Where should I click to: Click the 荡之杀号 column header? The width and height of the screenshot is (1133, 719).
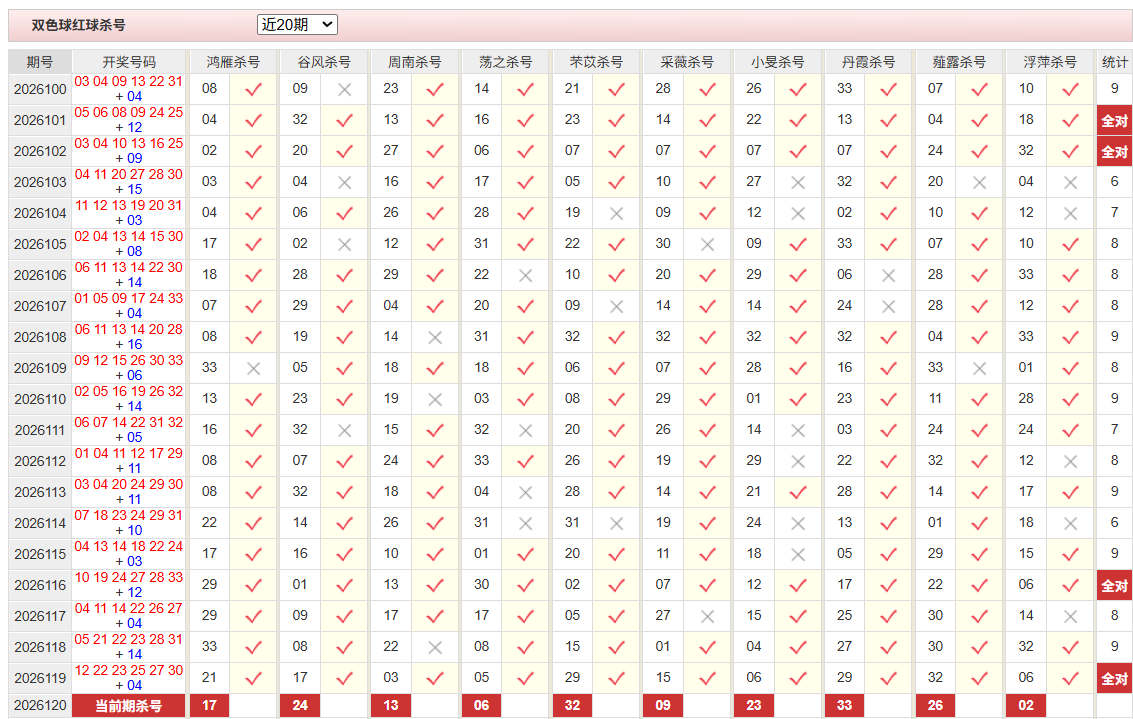coord(505,62)
